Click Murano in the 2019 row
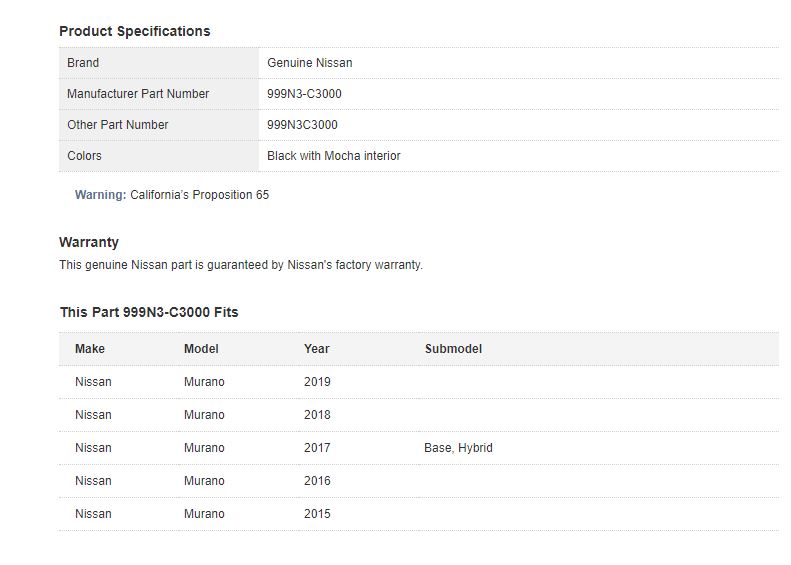The width and height of the screenshot is (791, 565). pyautogui.click(x=204, y=382)
